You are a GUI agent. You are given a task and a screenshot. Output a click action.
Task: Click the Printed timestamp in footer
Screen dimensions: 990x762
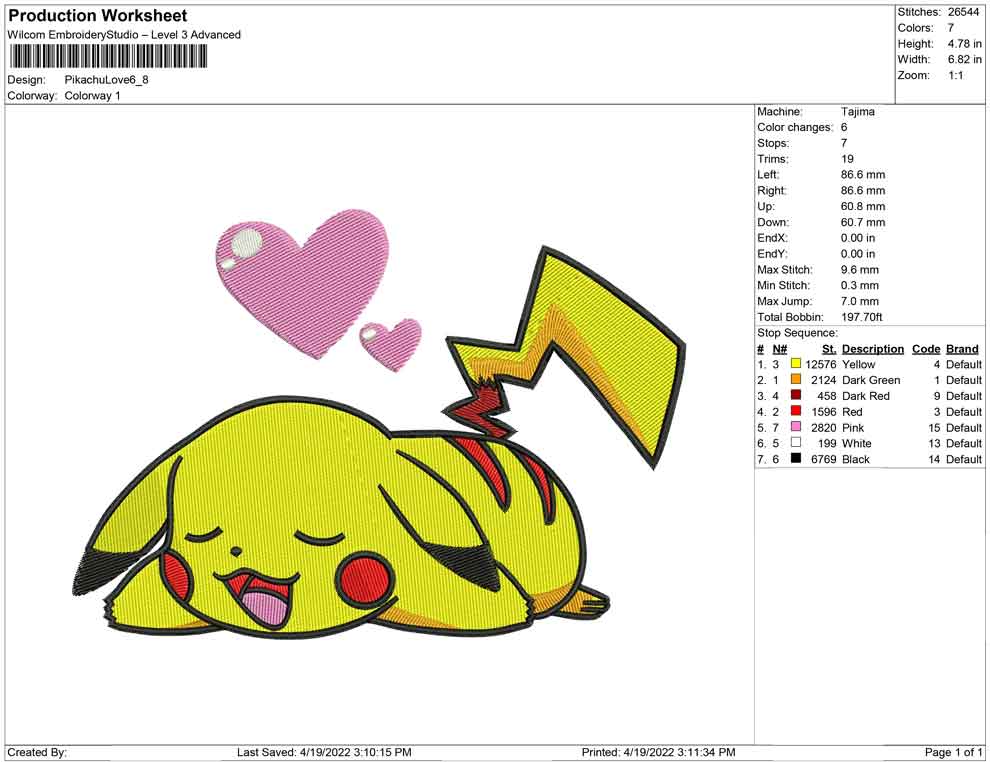658,752
